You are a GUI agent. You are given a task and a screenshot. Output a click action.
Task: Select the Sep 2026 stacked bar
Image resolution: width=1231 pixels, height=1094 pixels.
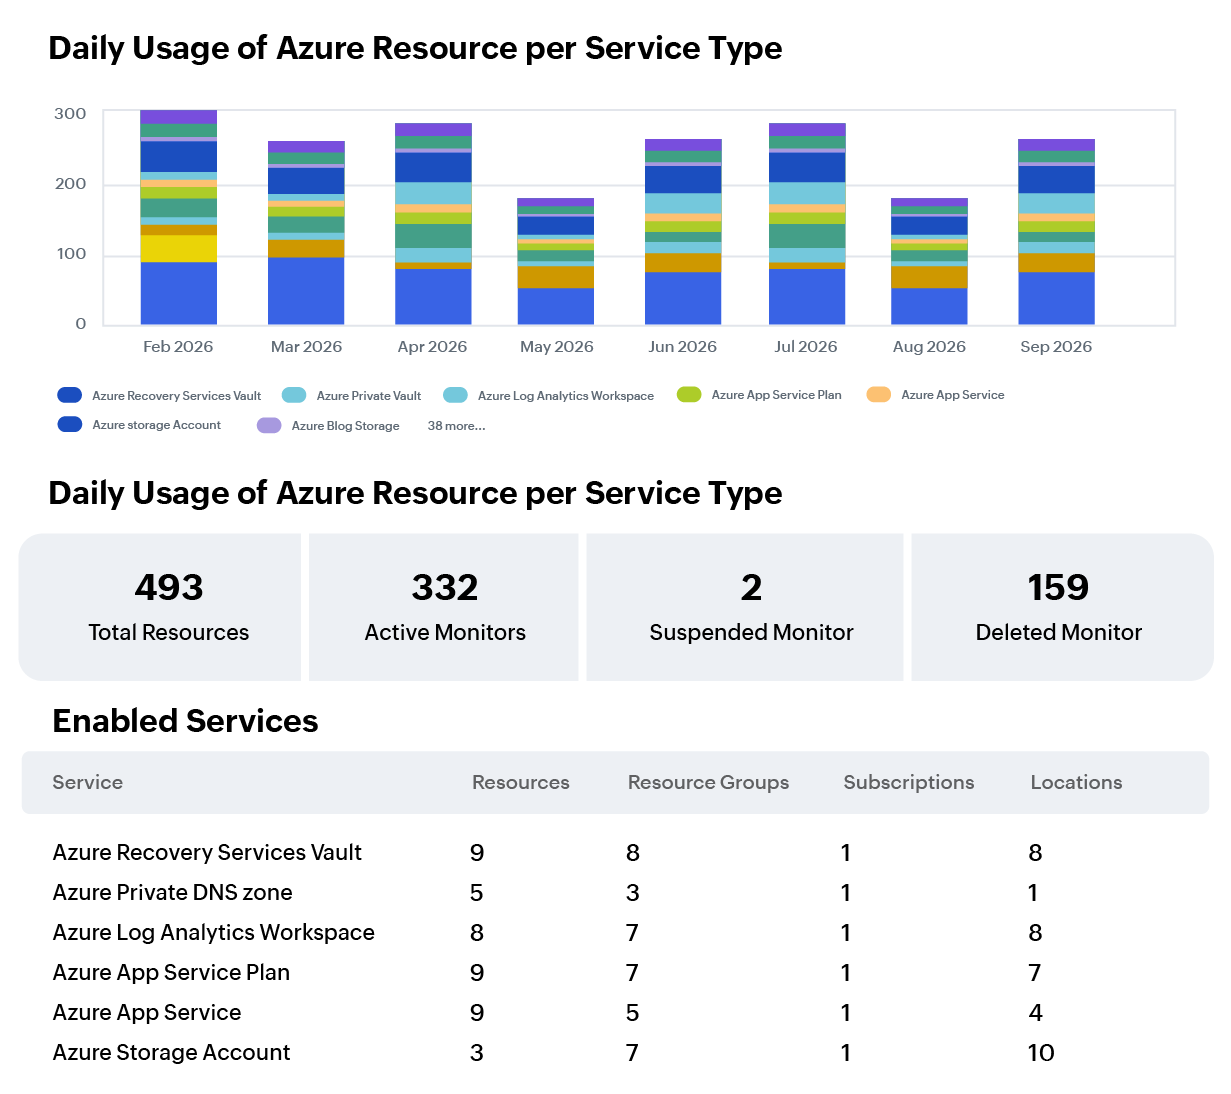pyautogui.click(x=1056, y=232)
